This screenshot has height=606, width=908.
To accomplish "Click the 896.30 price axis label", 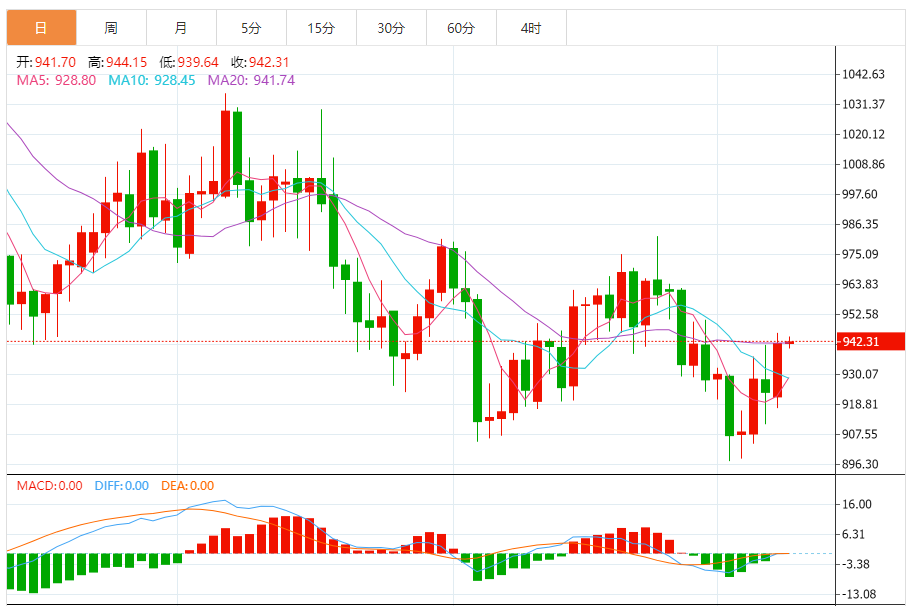I will [860, 465].
